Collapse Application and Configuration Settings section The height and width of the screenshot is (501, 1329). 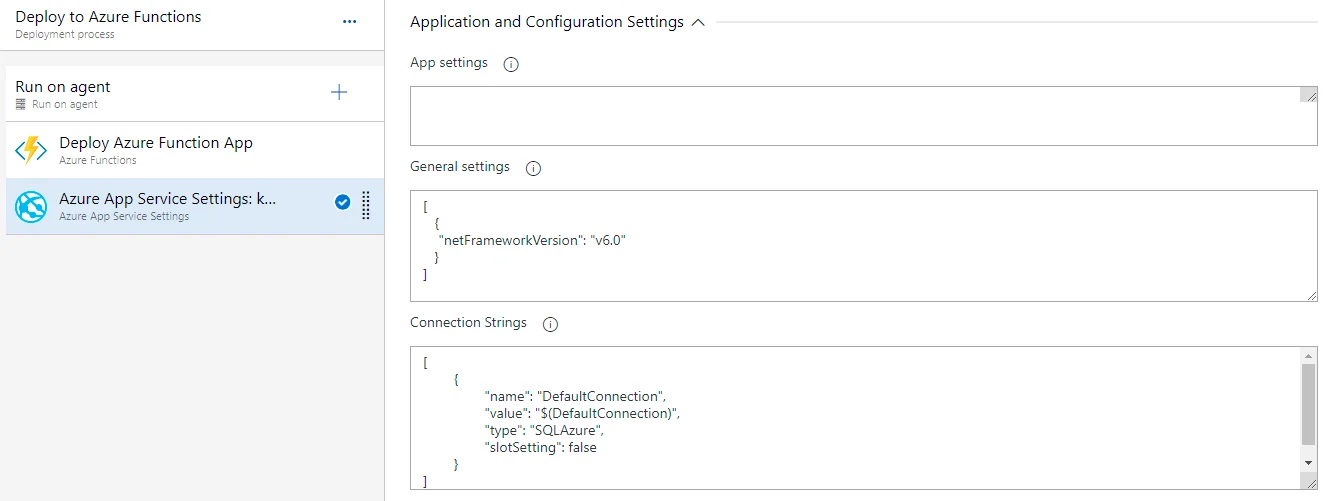(x=698, y=22)
